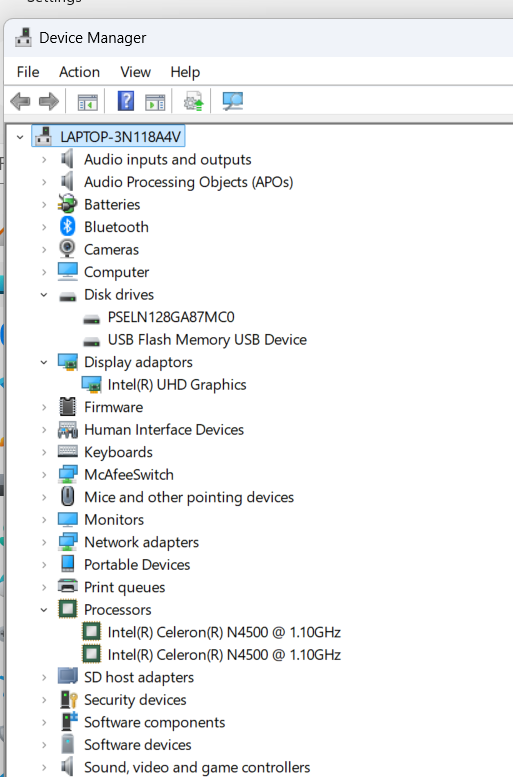The height and width of the screenshot is (777, 513).
Task: Click the Update device driver toolbar icon
Action: pyautogui.click(x=193, y=102)
